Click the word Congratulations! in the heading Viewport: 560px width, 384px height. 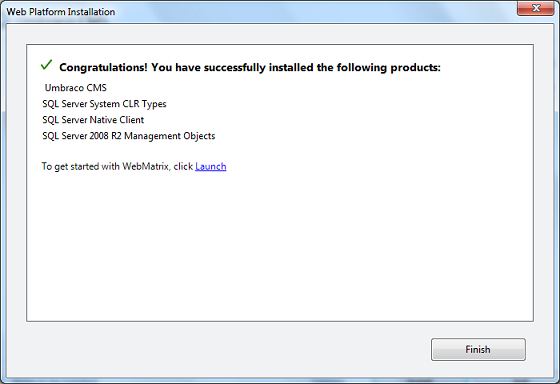(103, 68)
